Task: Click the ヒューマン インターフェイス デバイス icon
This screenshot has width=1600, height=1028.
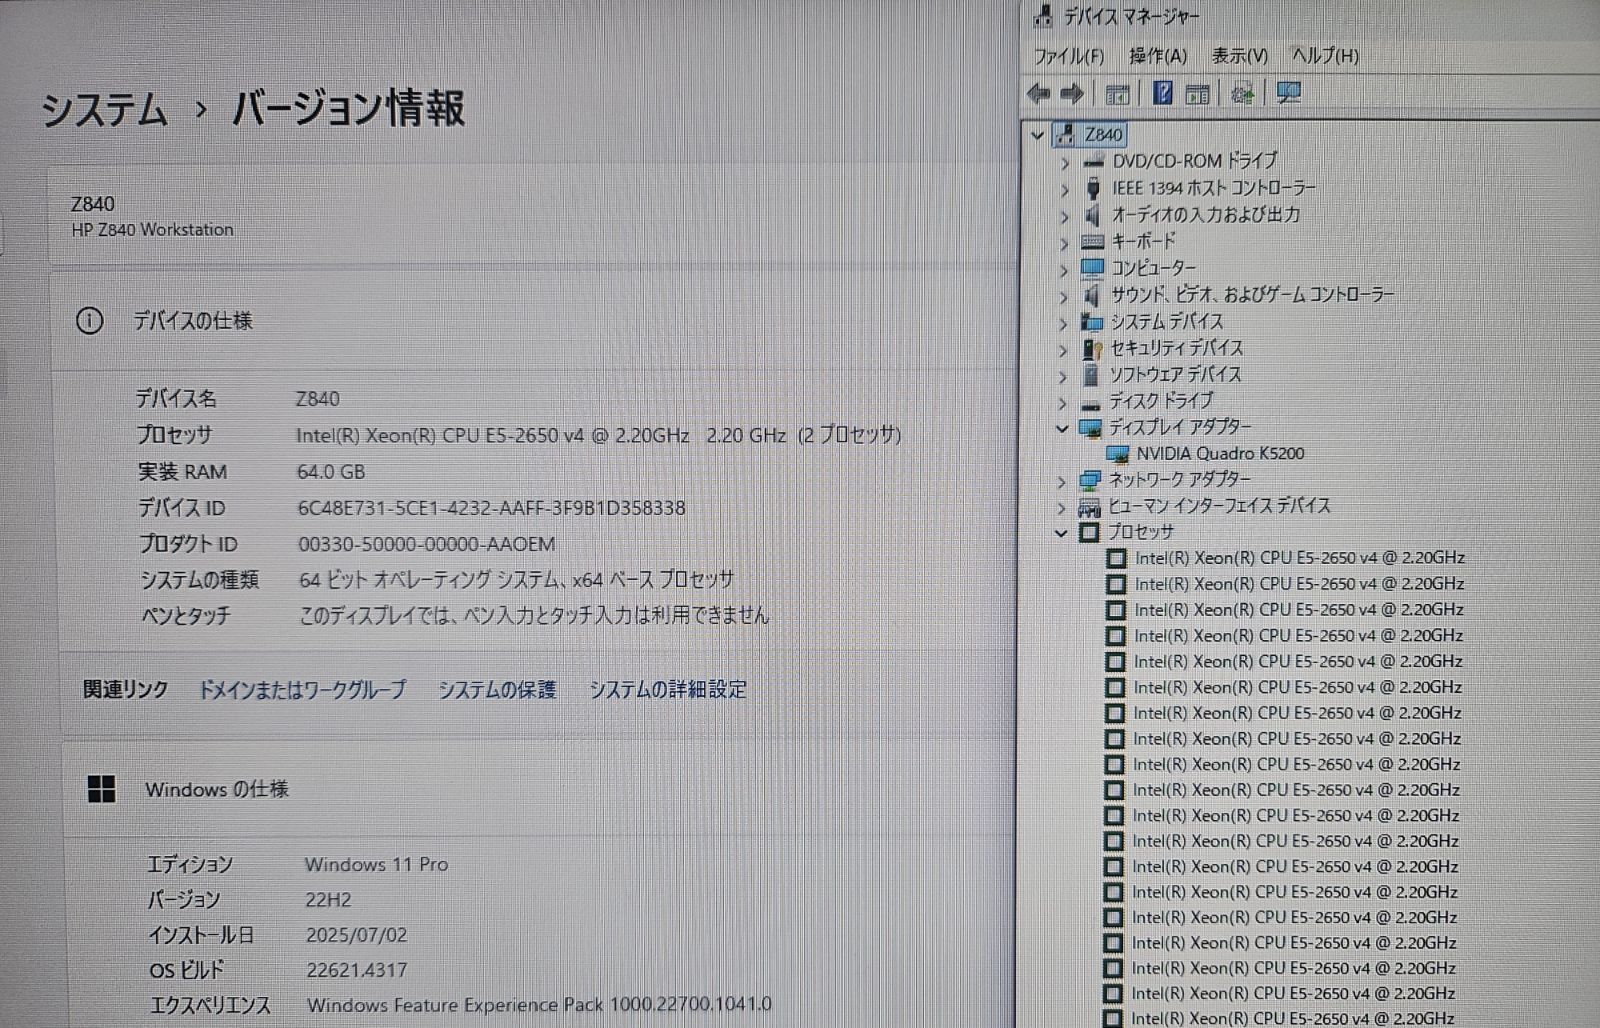Action: tap(1088, 507)
